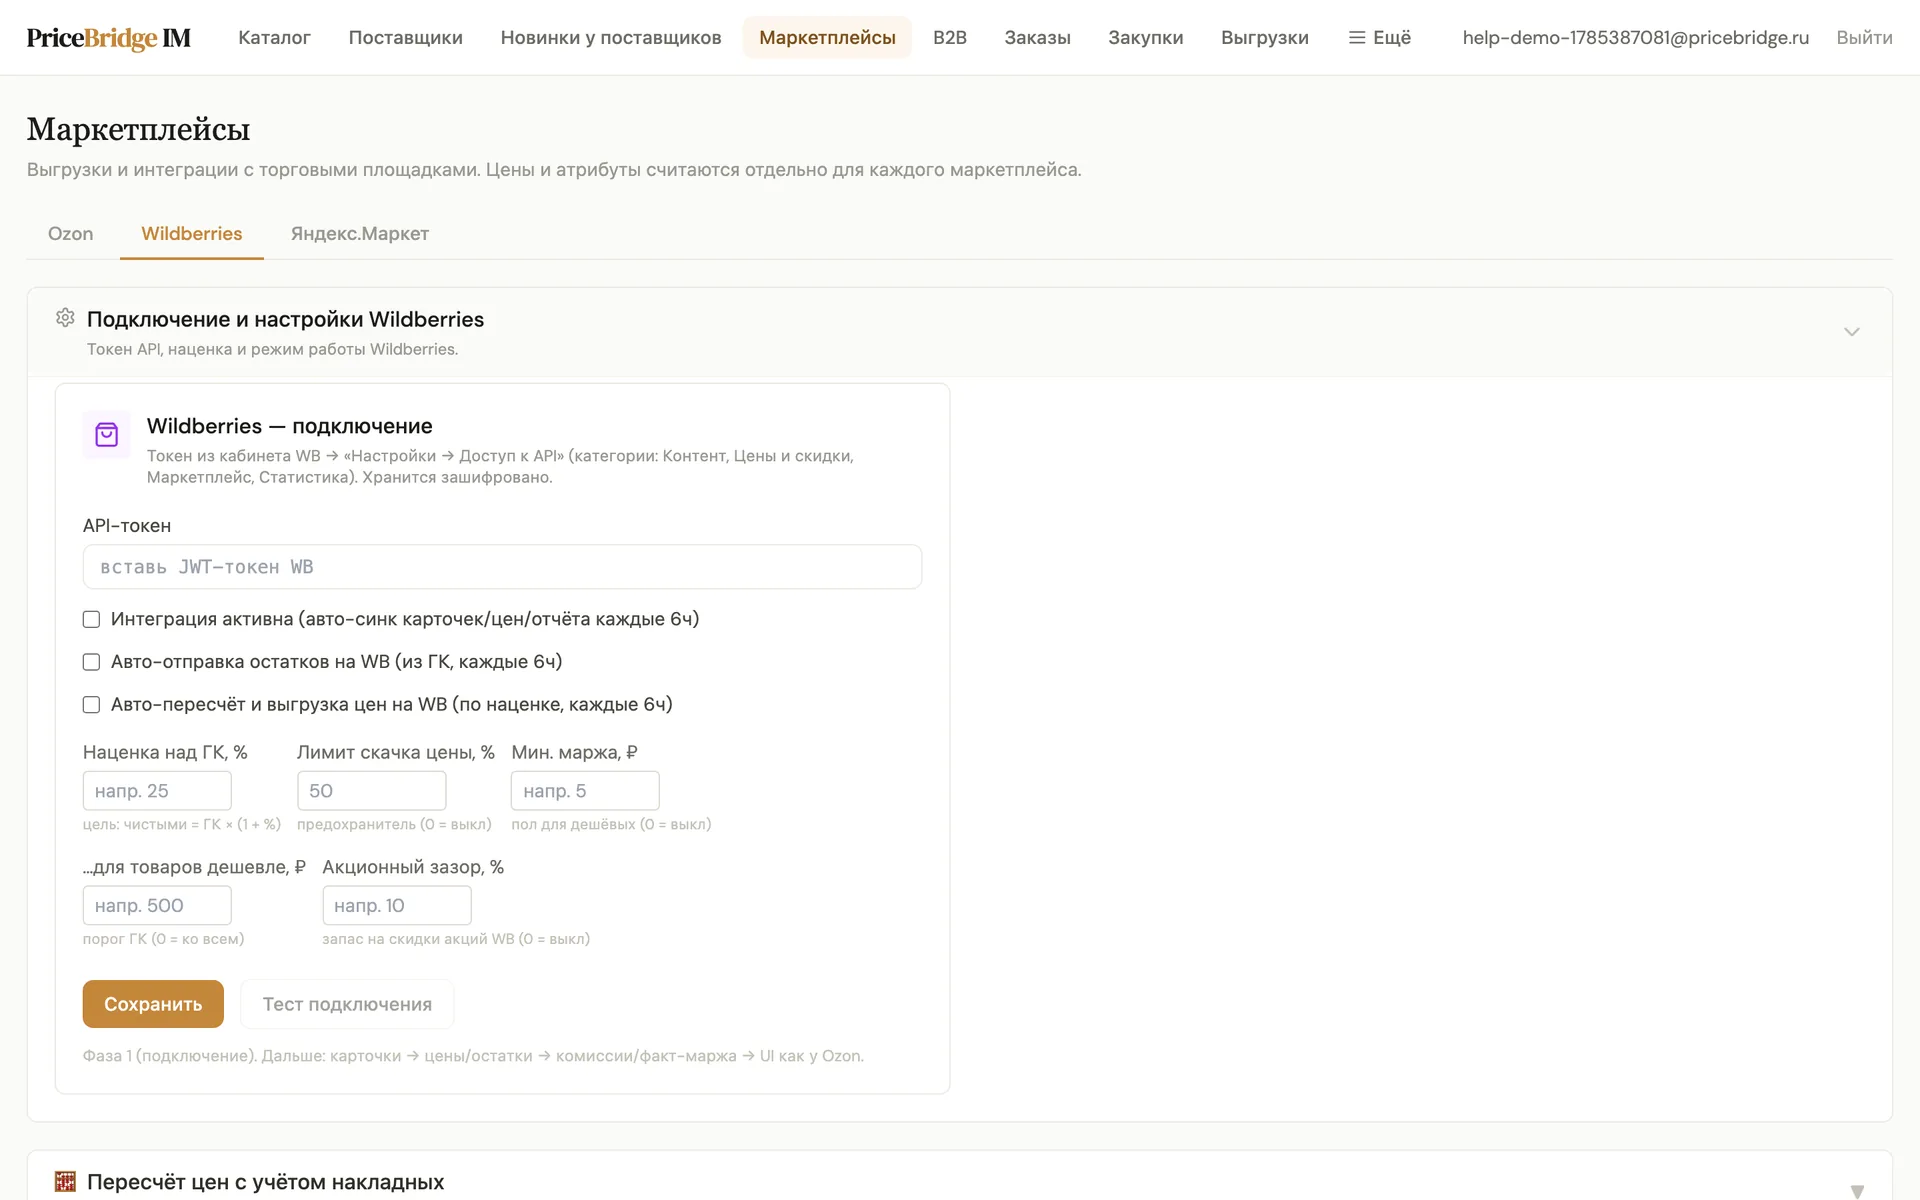Select Маркетплейсы in the top navigation
Viewport: 1920px width, 1200px height.
(827, 38)
